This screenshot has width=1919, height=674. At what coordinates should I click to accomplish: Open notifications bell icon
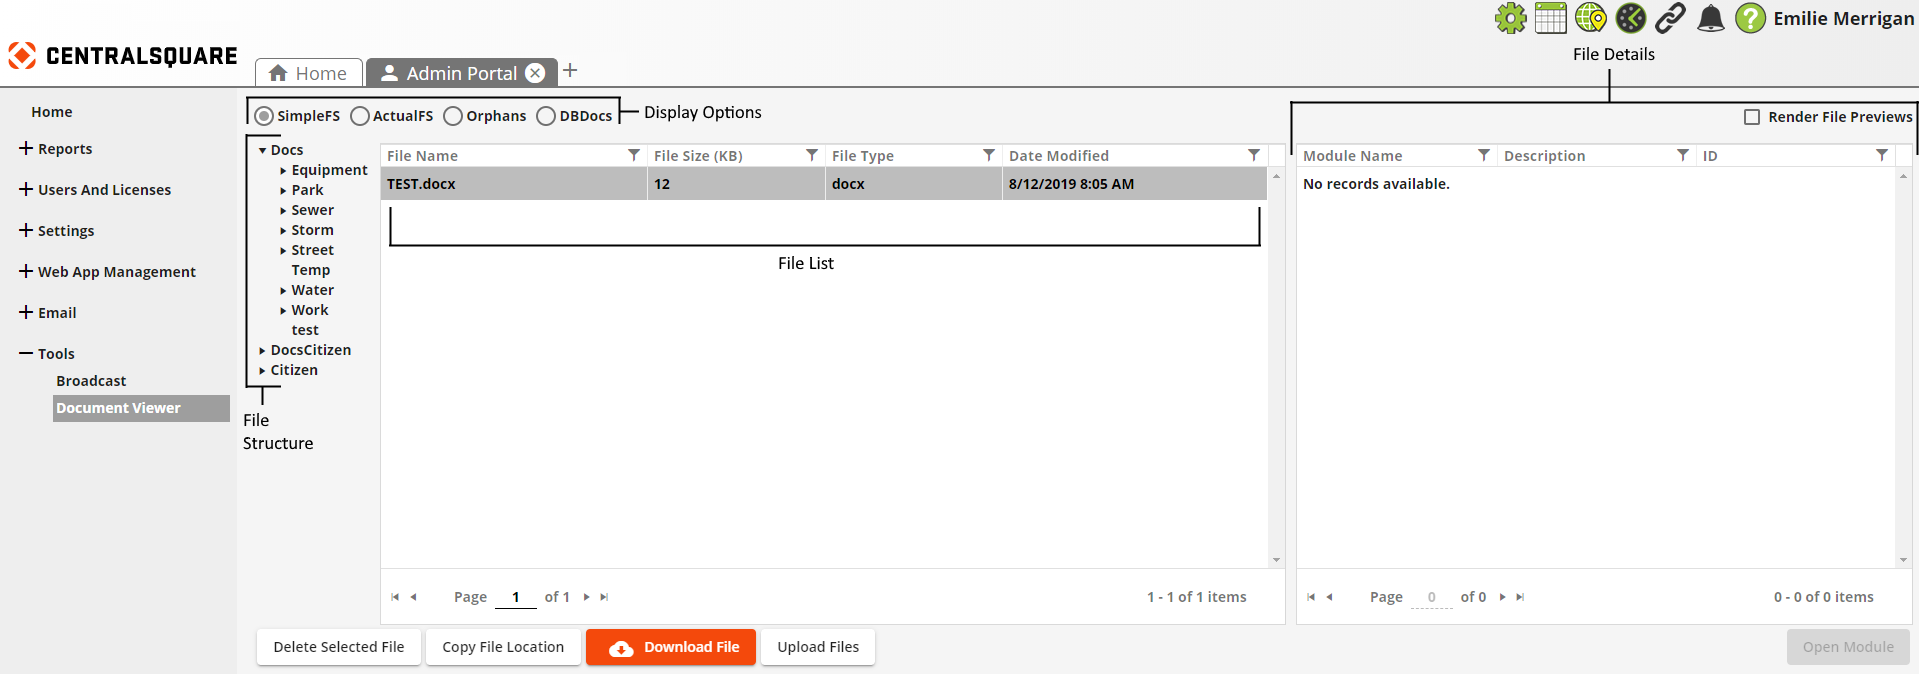1711,18
